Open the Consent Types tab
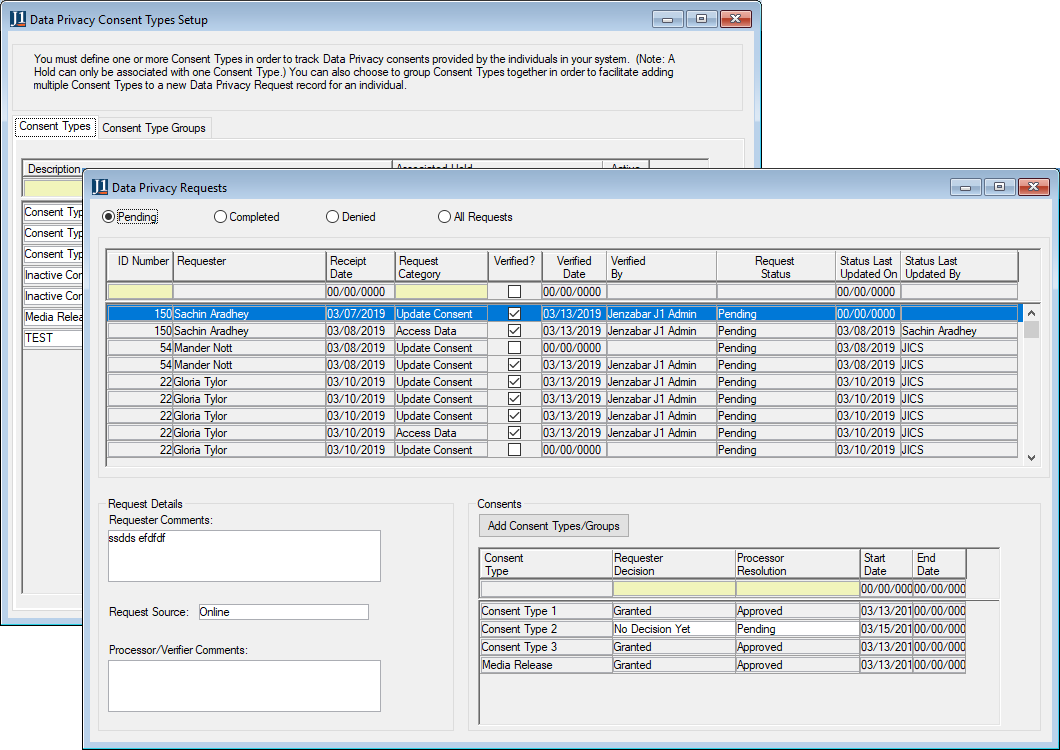The width and height of the screenshot is (1060, 750). click(x=55, y=127)
